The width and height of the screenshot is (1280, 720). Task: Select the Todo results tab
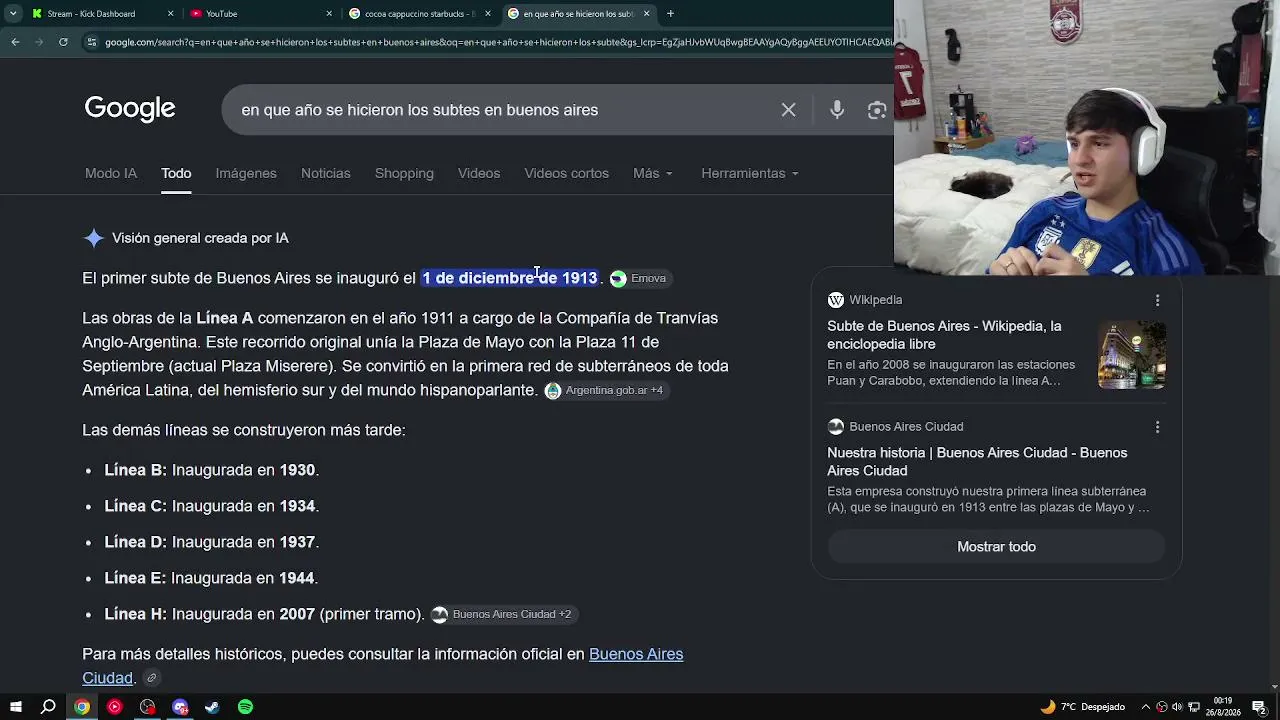point(176,173)
